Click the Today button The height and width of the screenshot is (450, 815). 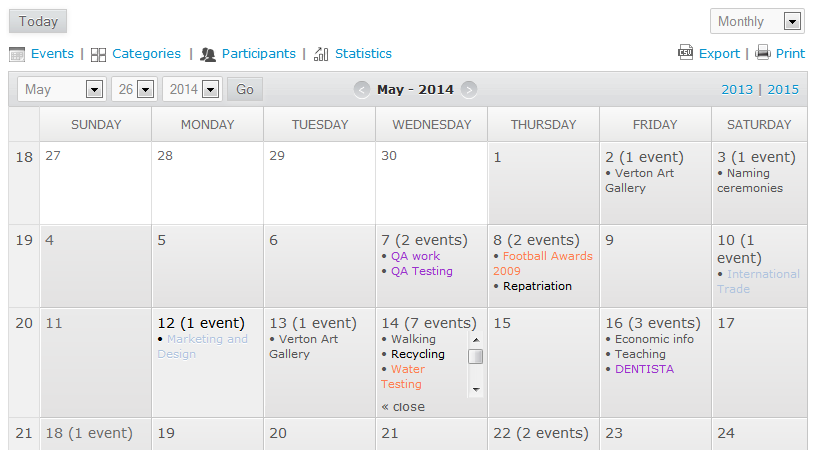[38, 21]
